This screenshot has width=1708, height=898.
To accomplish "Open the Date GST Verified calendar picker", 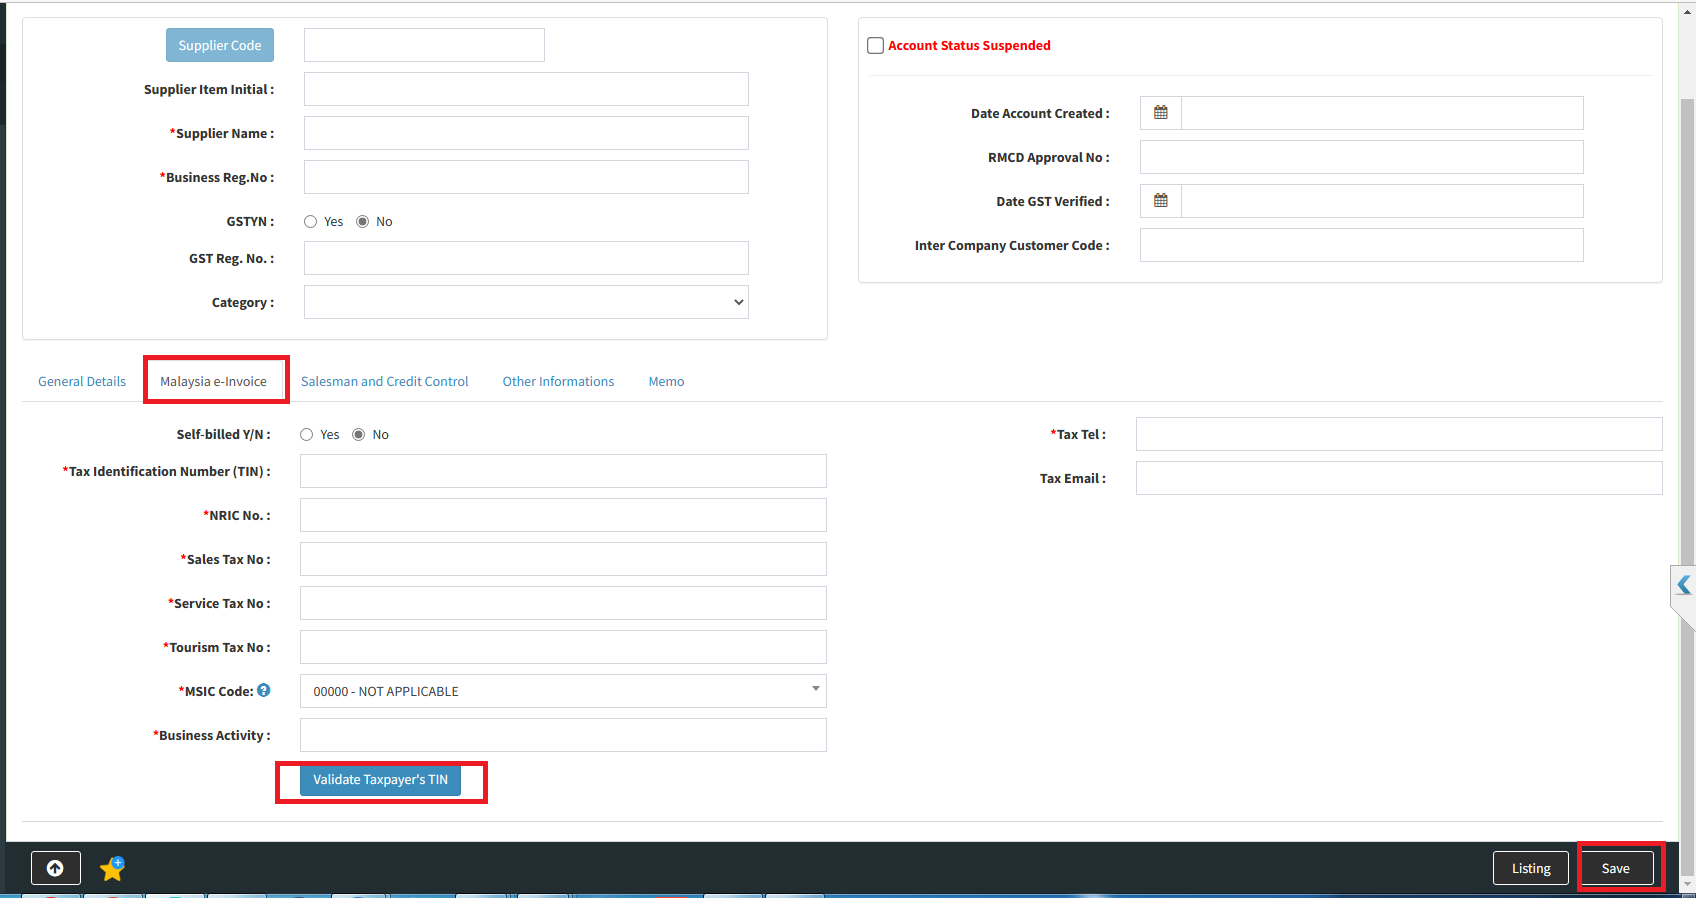I will tap(1160, 201).
